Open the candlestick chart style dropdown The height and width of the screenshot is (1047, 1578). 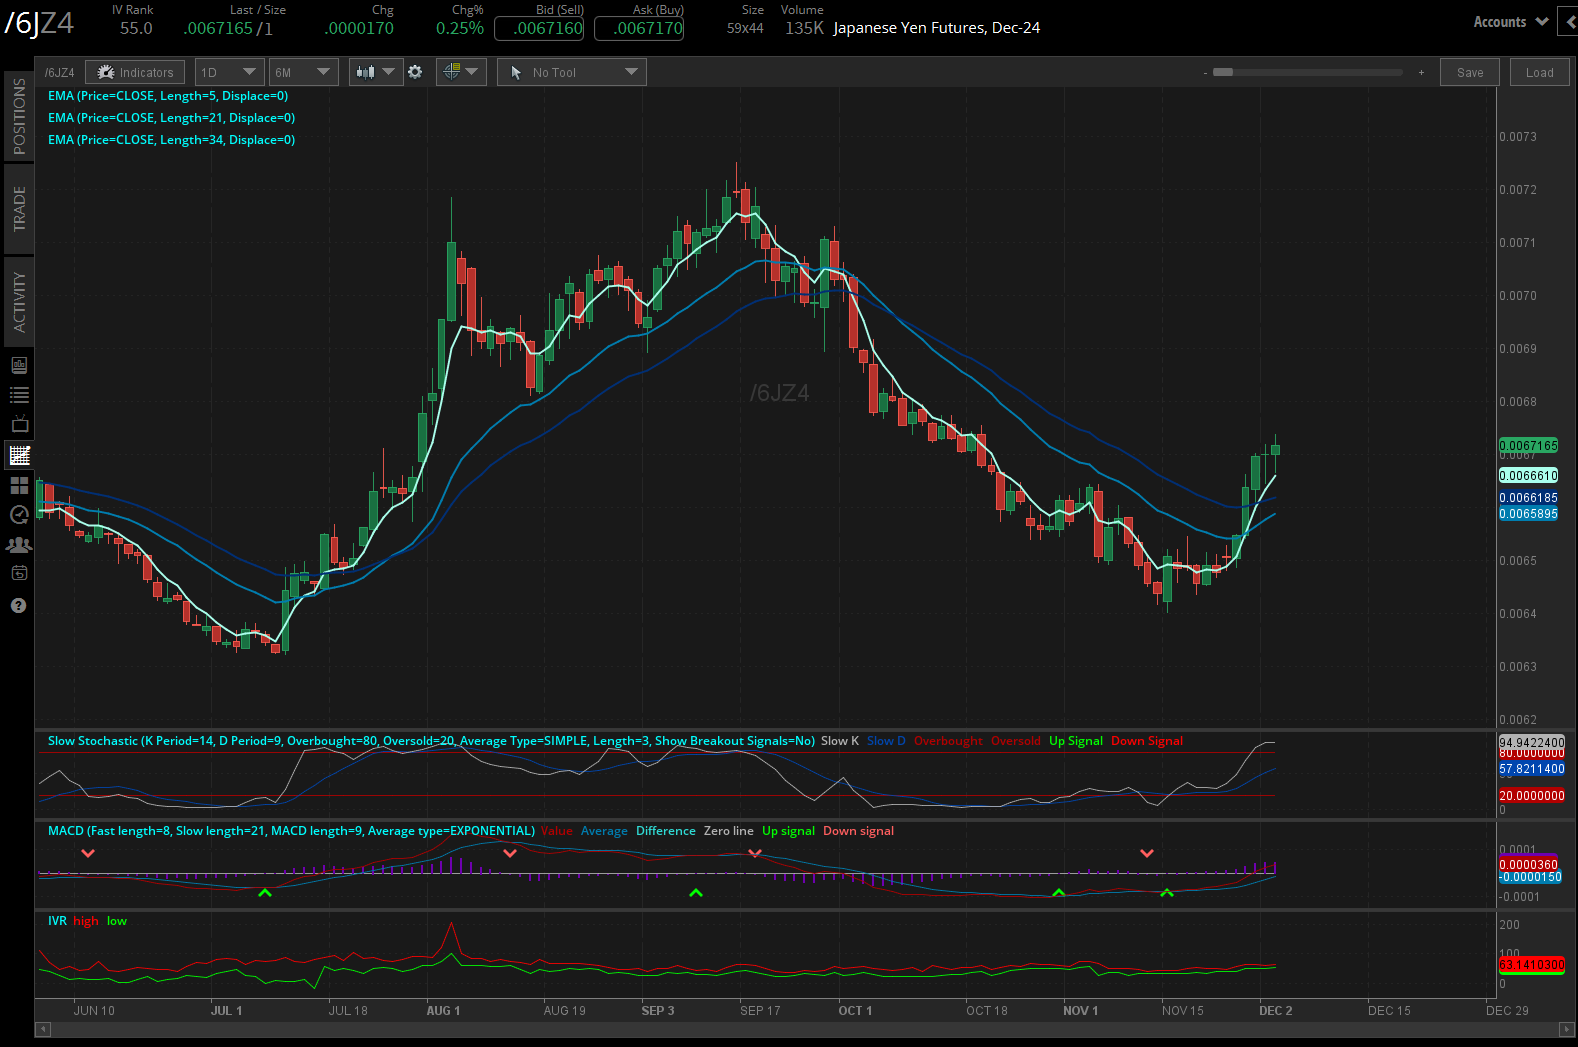[375, 72]
